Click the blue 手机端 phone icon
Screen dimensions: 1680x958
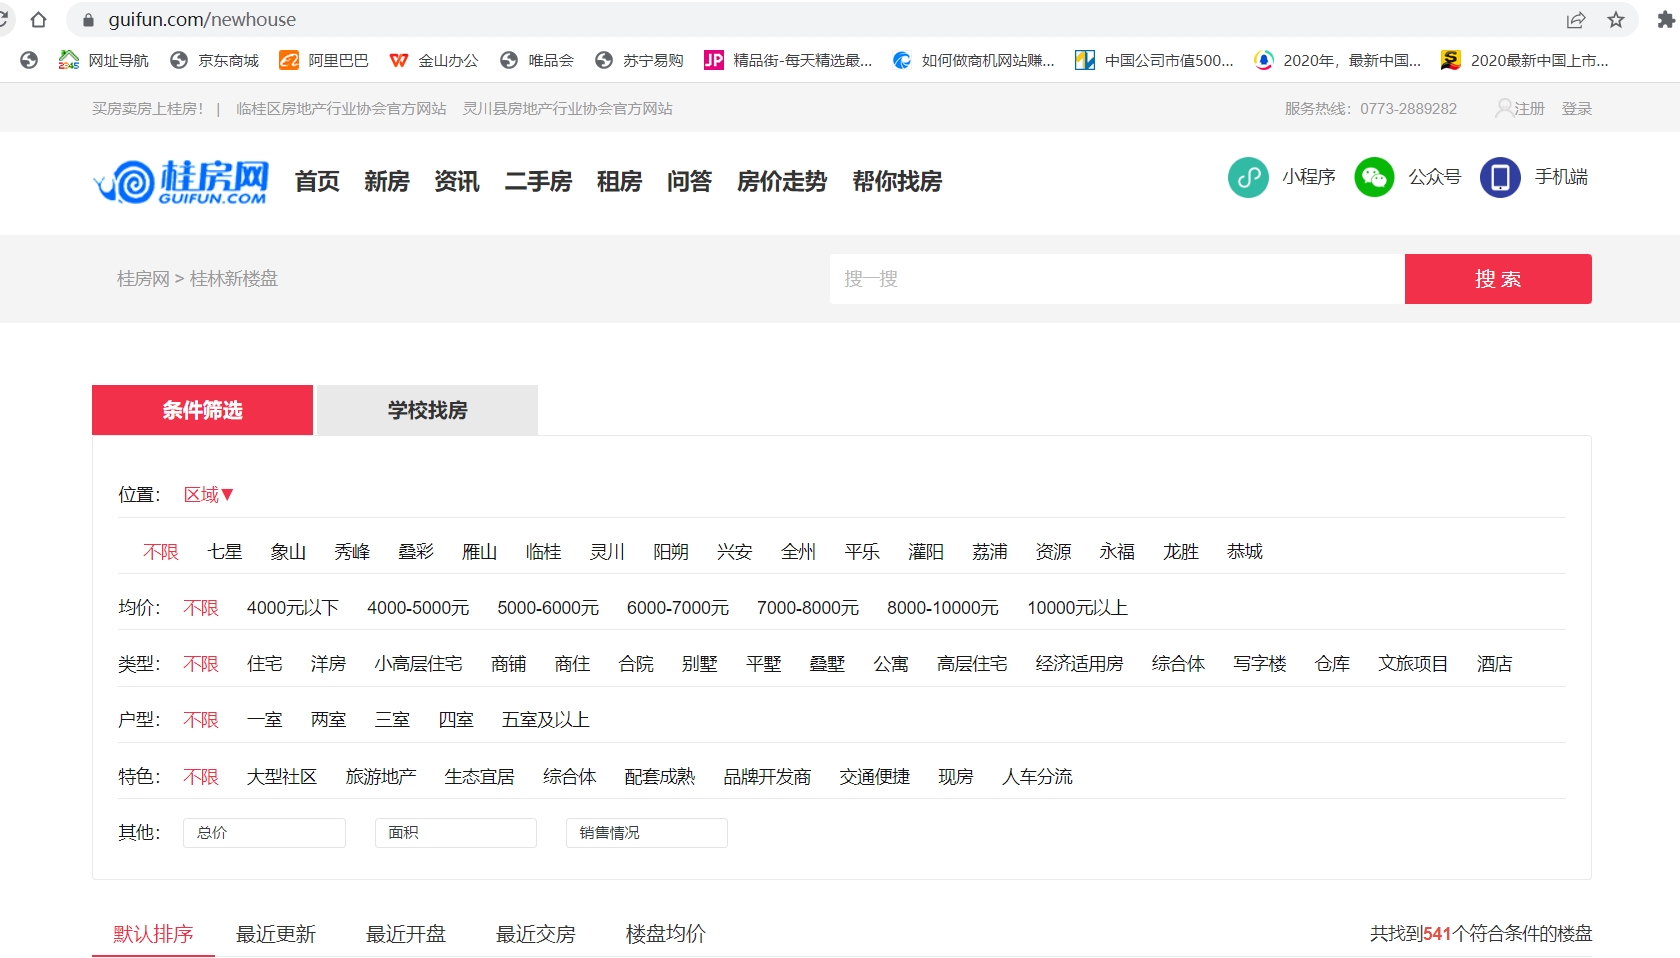1500,178
